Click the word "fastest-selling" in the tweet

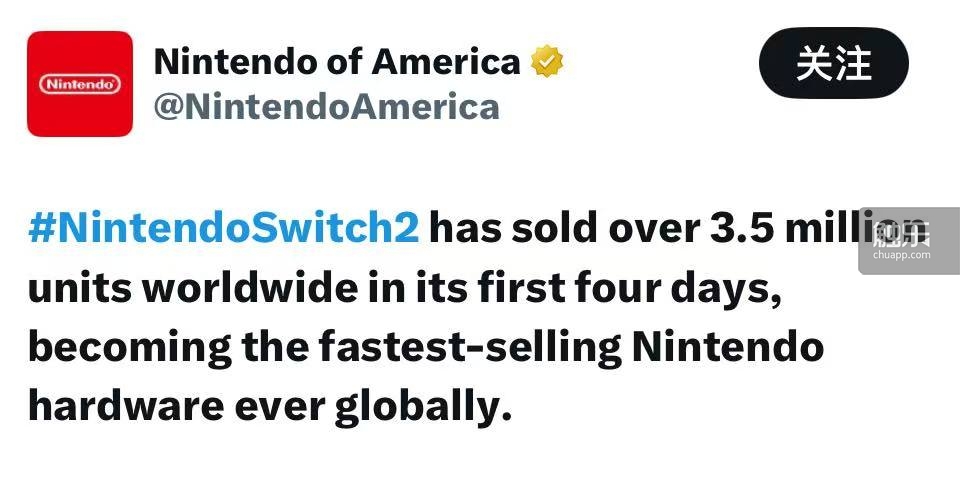[x=470, y=347]
